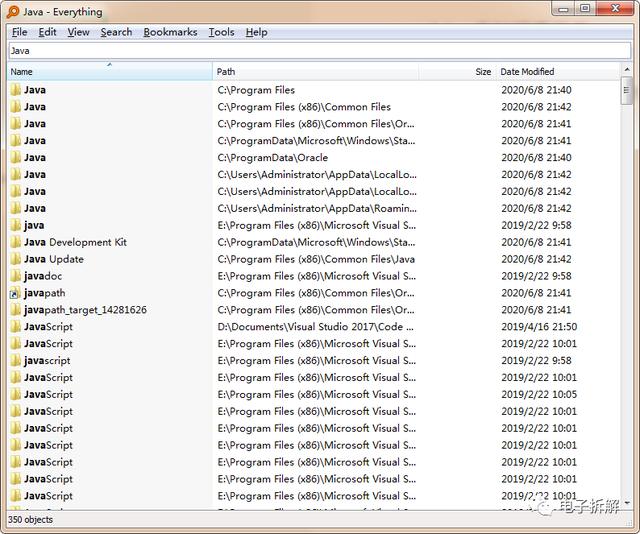Viewport: 640px width, 534px height.
Task: Open the Tools menu
Action: 222,32
